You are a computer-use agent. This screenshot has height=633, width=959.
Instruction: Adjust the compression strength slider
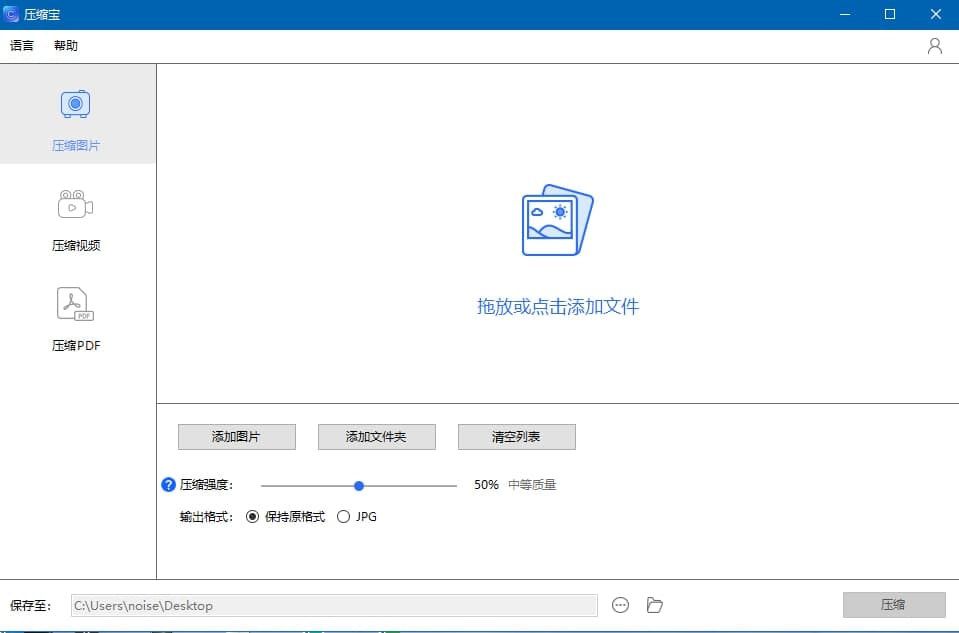359,485
